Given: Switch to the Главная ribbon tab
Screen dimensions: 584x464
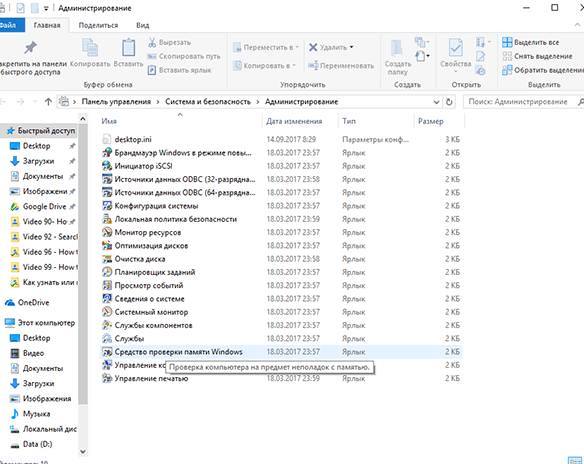Looking at the screenshot, I should pos(47,25).
